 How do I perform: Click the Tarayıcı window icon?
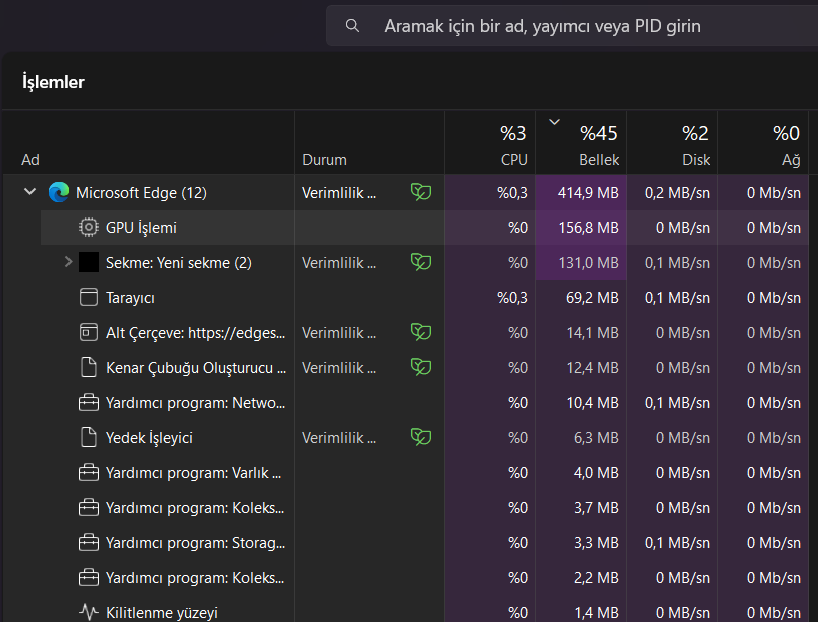pyautogui.click(x=89, y=297)
